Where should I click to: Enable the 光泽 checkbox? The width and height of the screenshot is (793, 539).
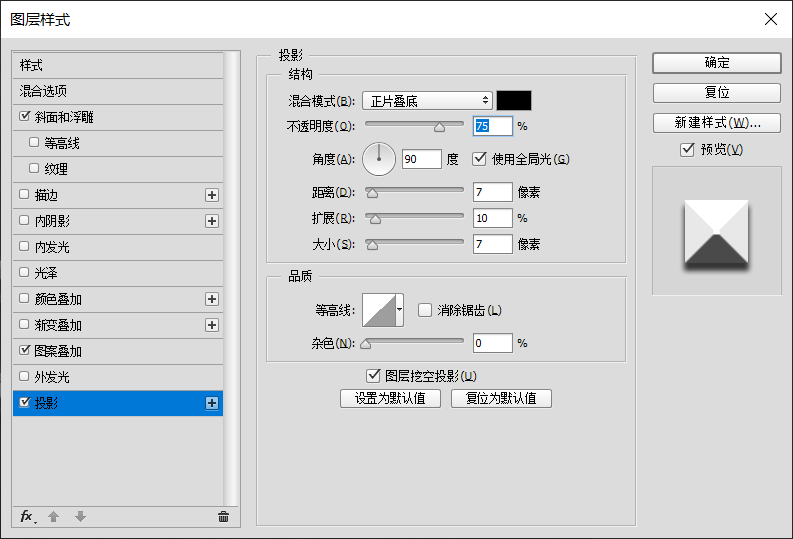coord(24,272)
